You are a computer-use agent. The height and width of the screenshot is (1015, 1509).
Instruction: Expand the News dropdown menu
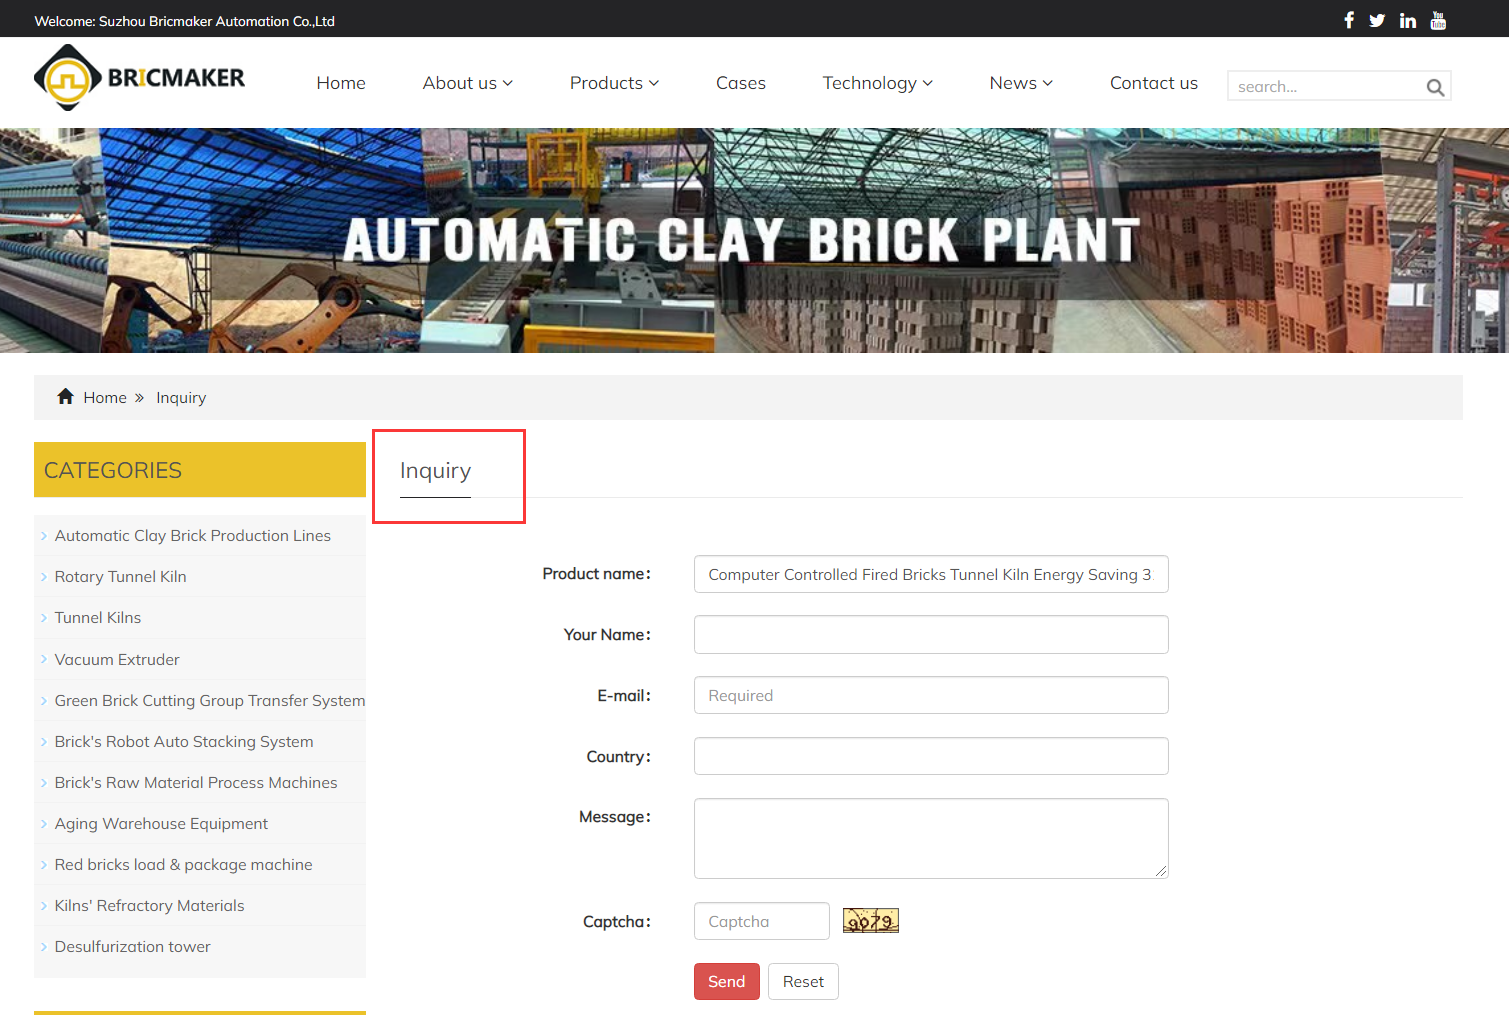[x=1020, y=83]
